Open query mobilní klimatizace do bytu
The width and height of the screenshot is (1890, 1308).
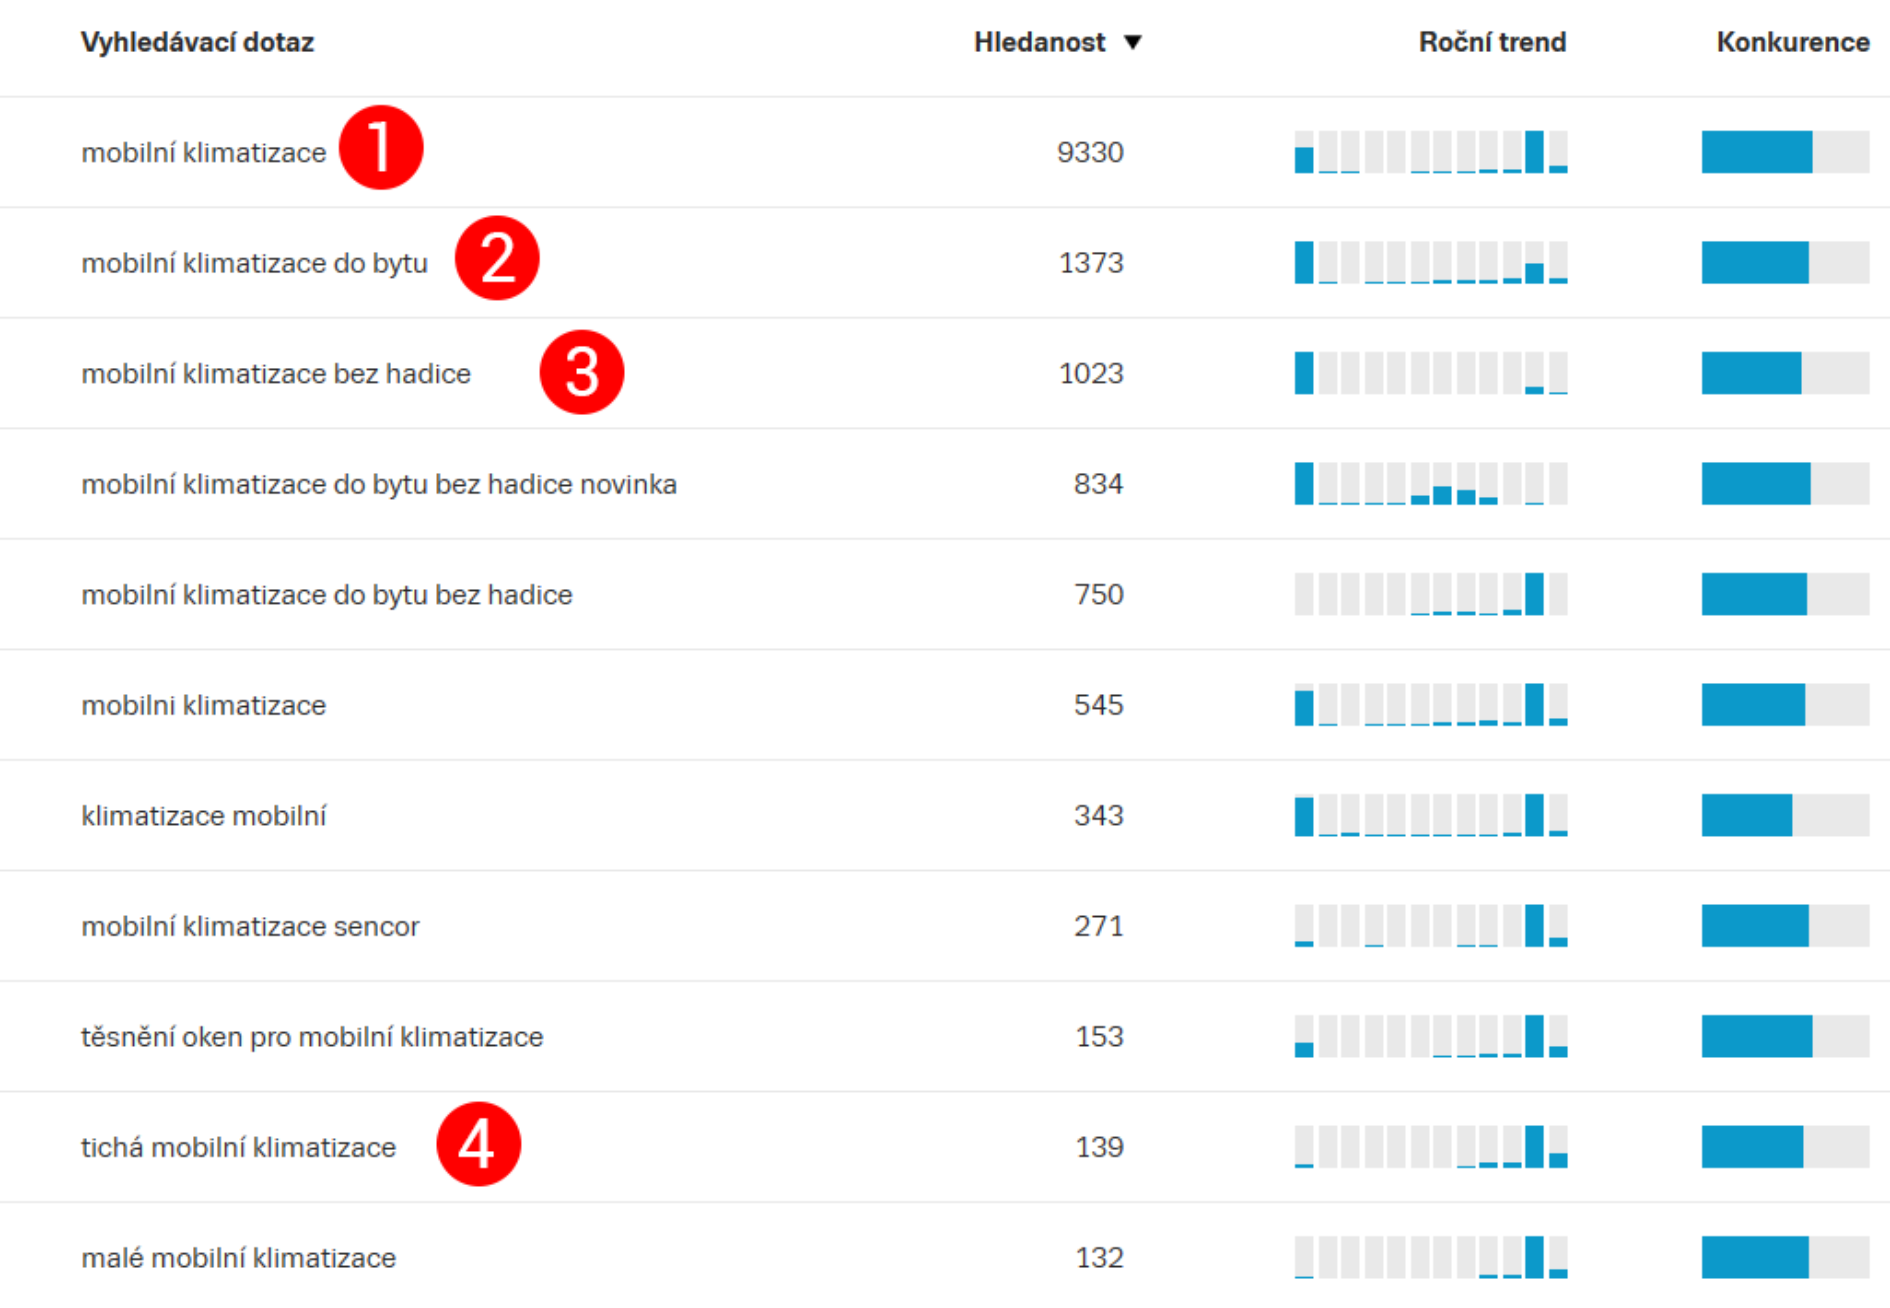tap(254, 263)
